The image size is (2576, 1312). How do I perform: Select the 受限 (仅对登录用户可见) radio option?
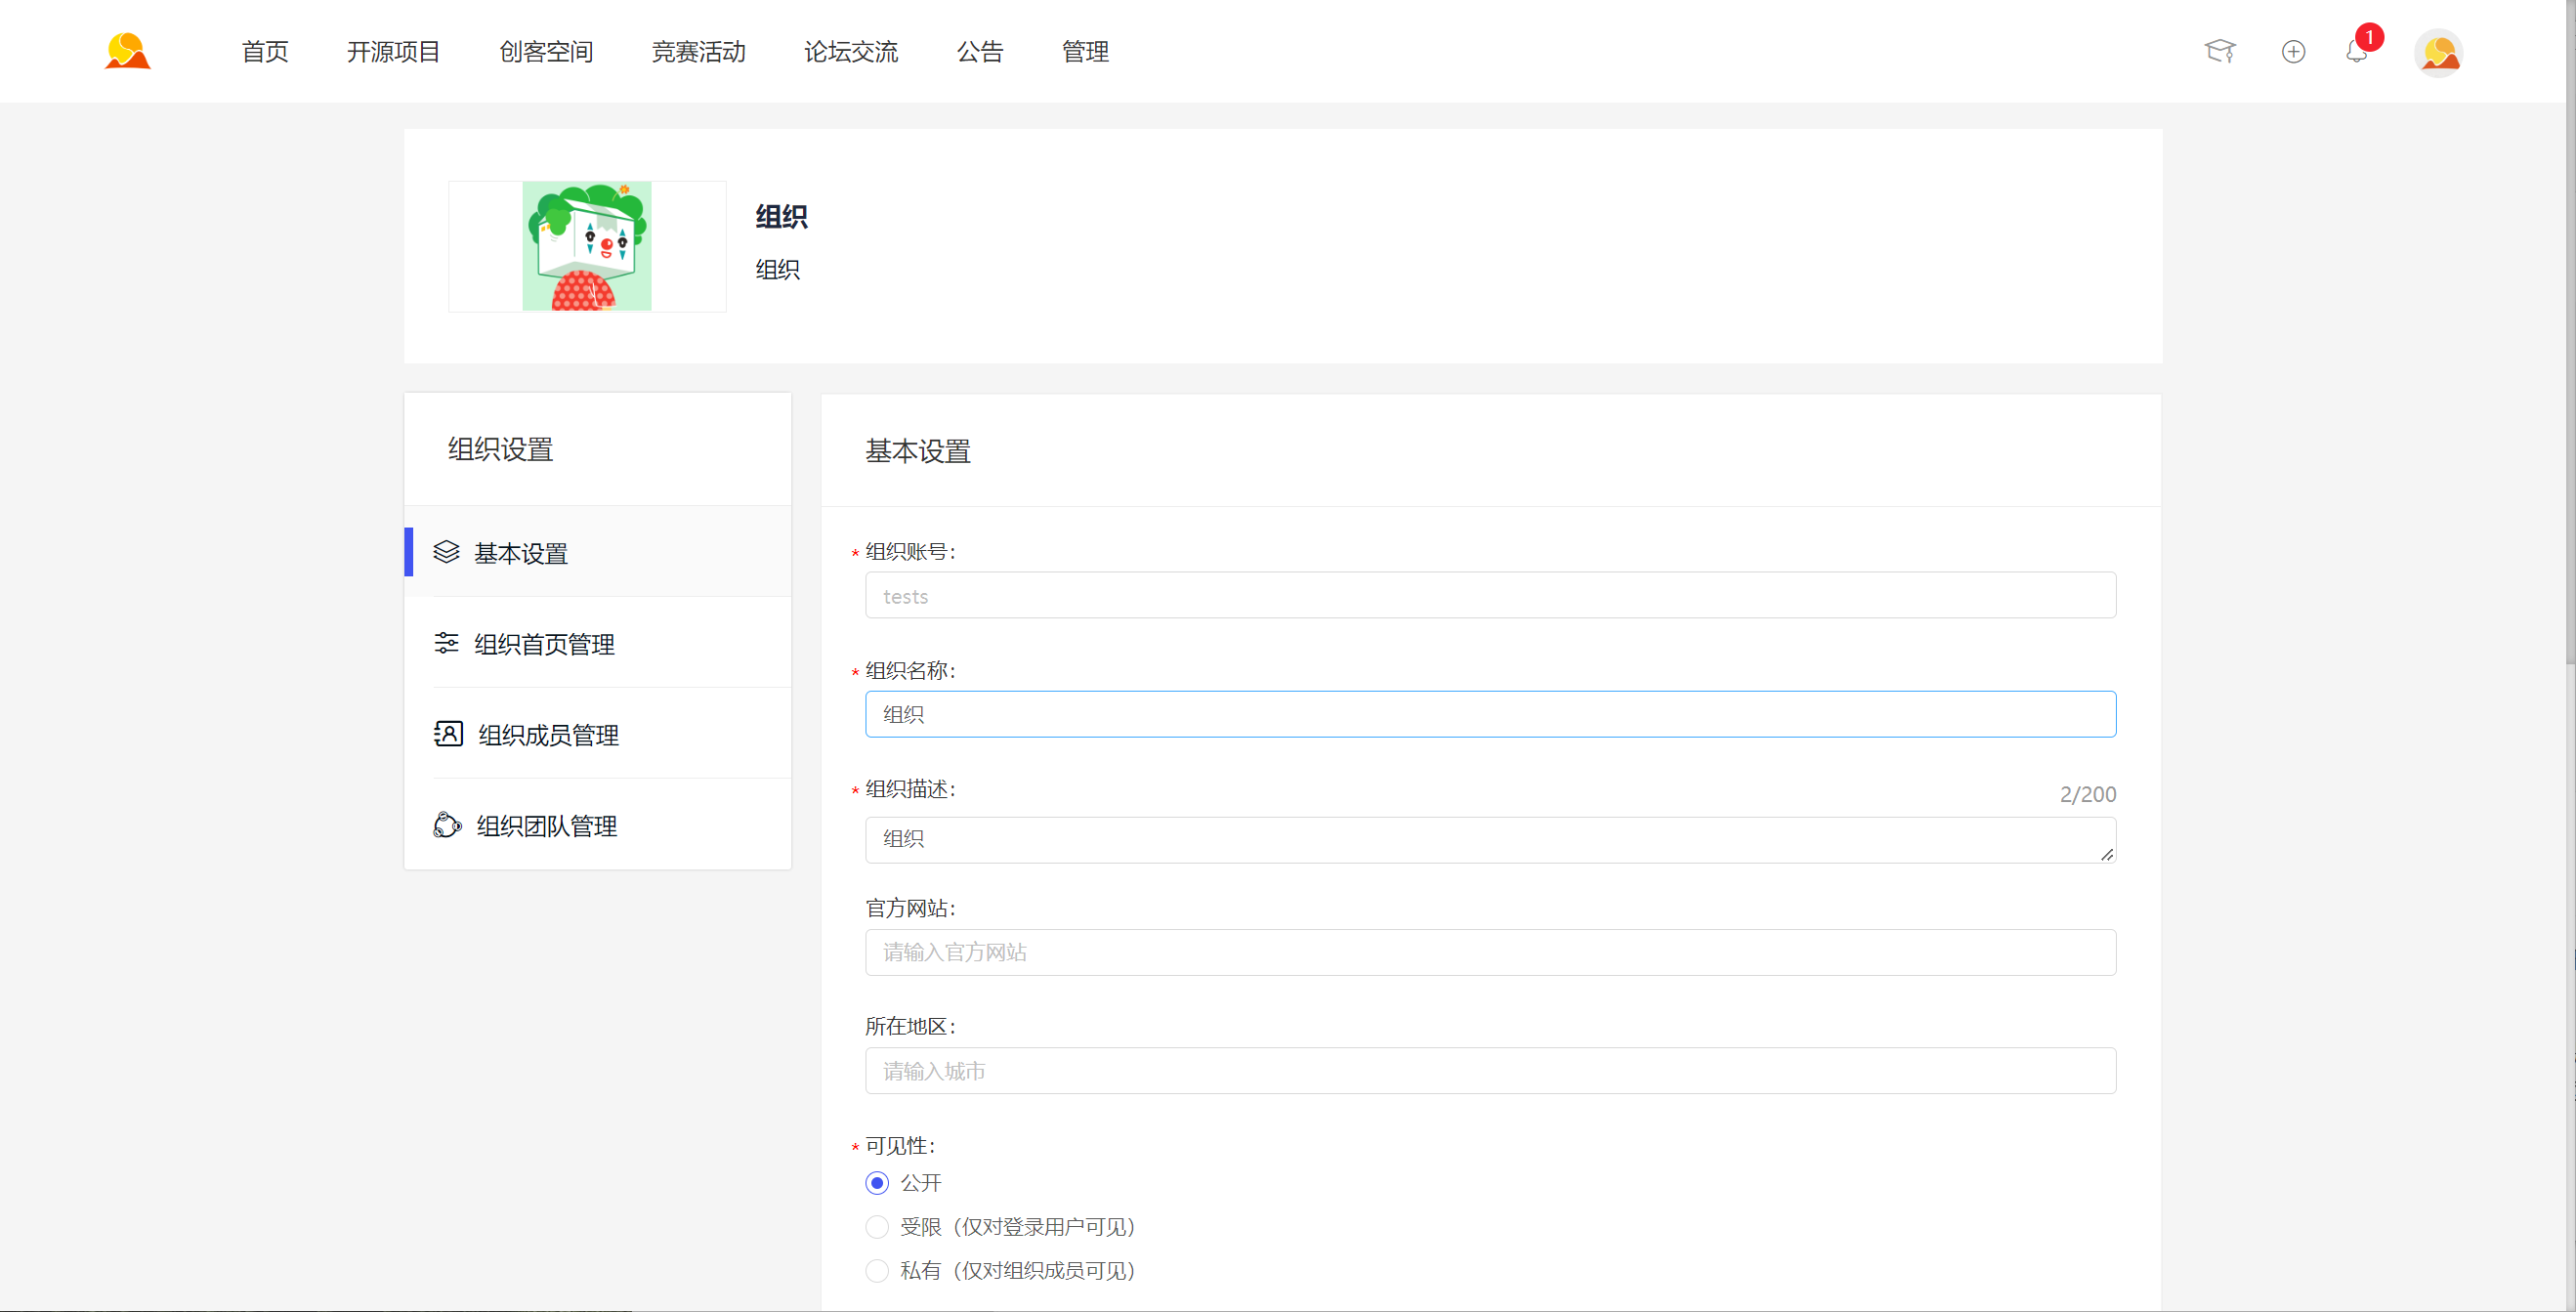[x=876, y=1227]
